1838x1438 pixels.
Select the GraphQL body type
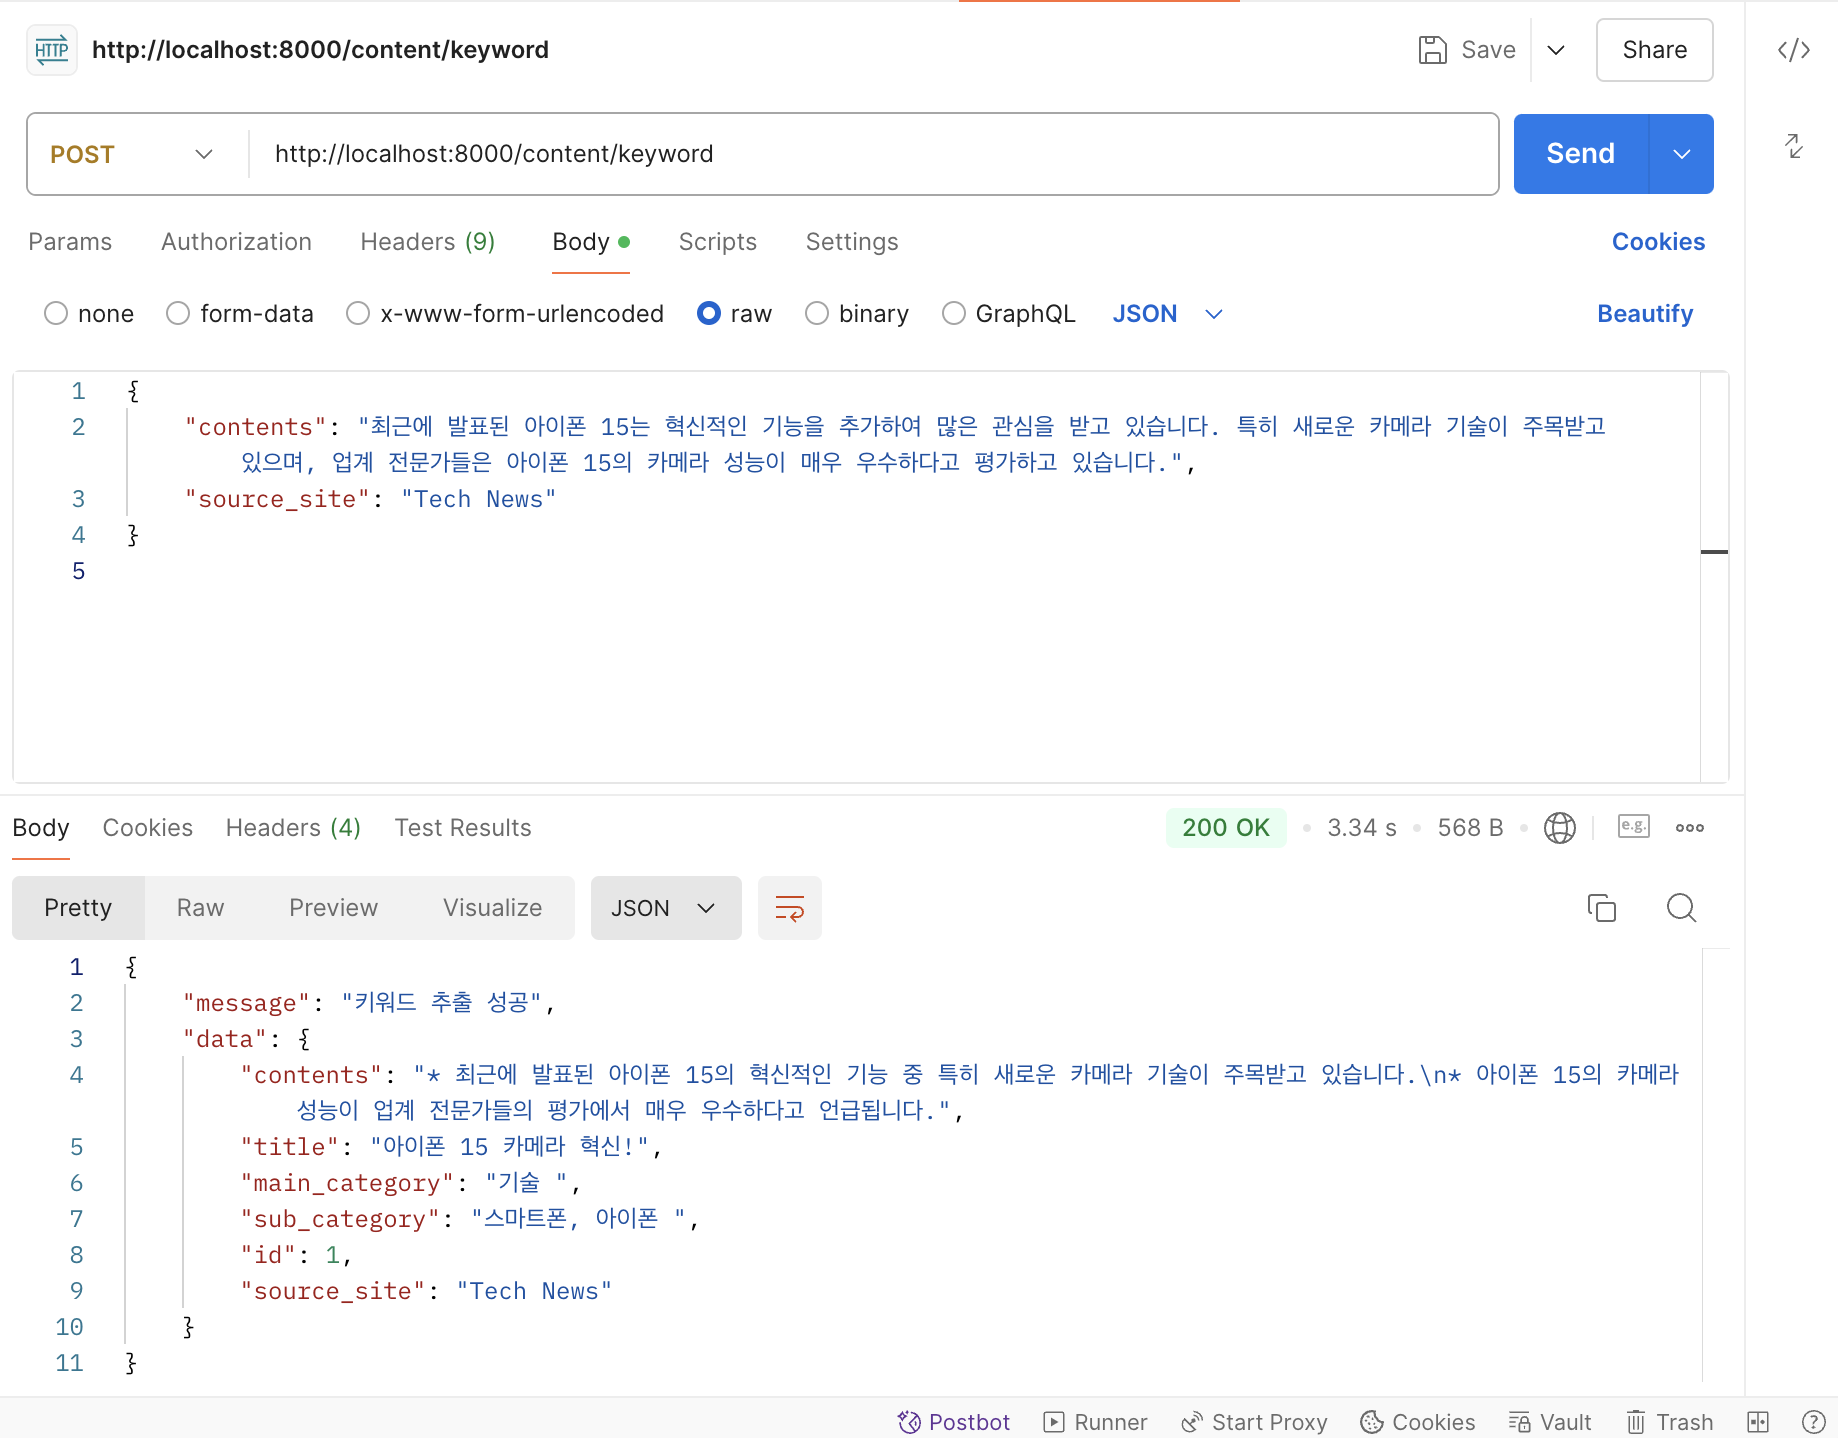(954, 314)
